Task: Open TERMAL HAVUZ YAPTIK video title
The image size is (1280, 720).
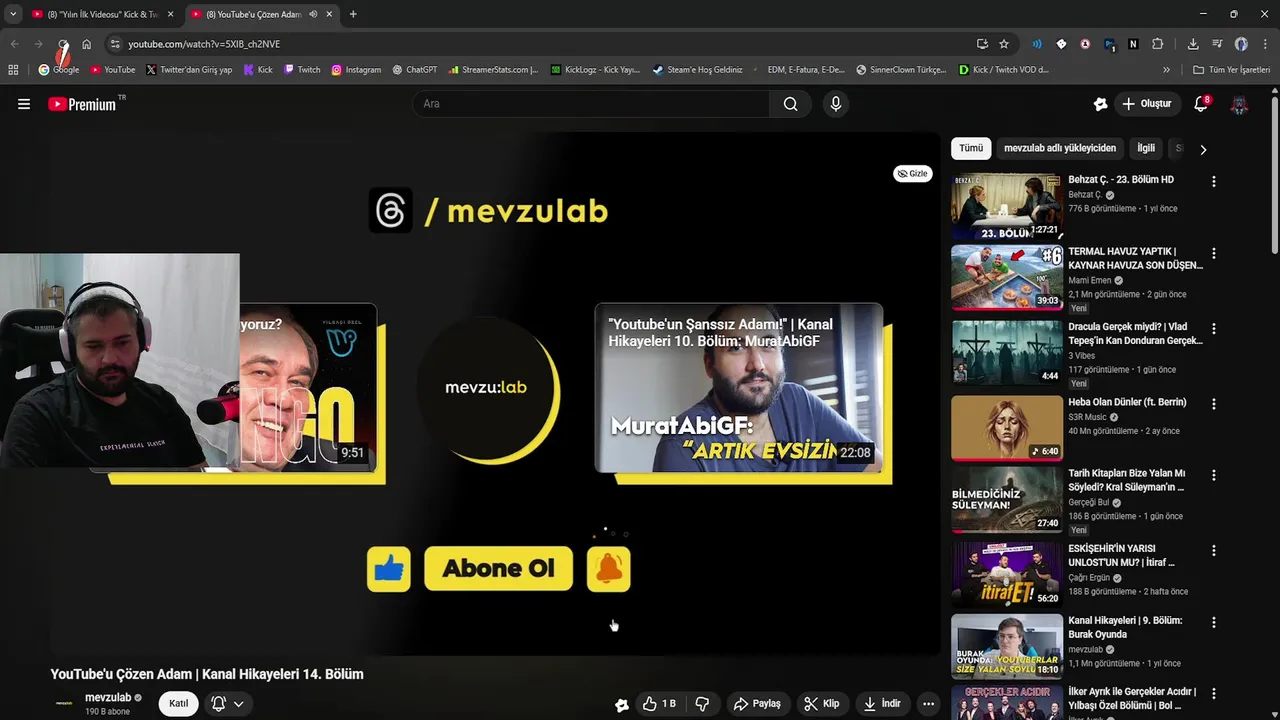Action: coord(1135,258)
